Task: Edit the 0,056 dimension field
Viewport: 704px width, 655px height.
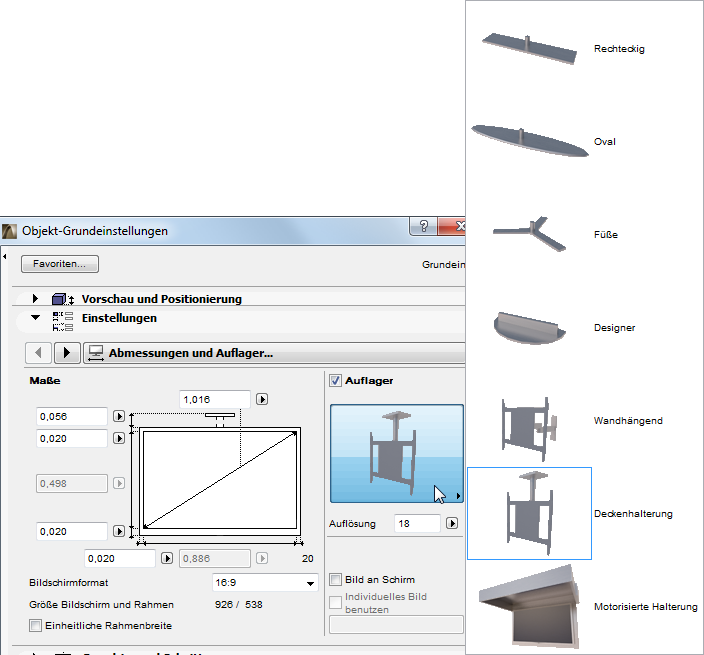Action: click(x=72, y=417)
